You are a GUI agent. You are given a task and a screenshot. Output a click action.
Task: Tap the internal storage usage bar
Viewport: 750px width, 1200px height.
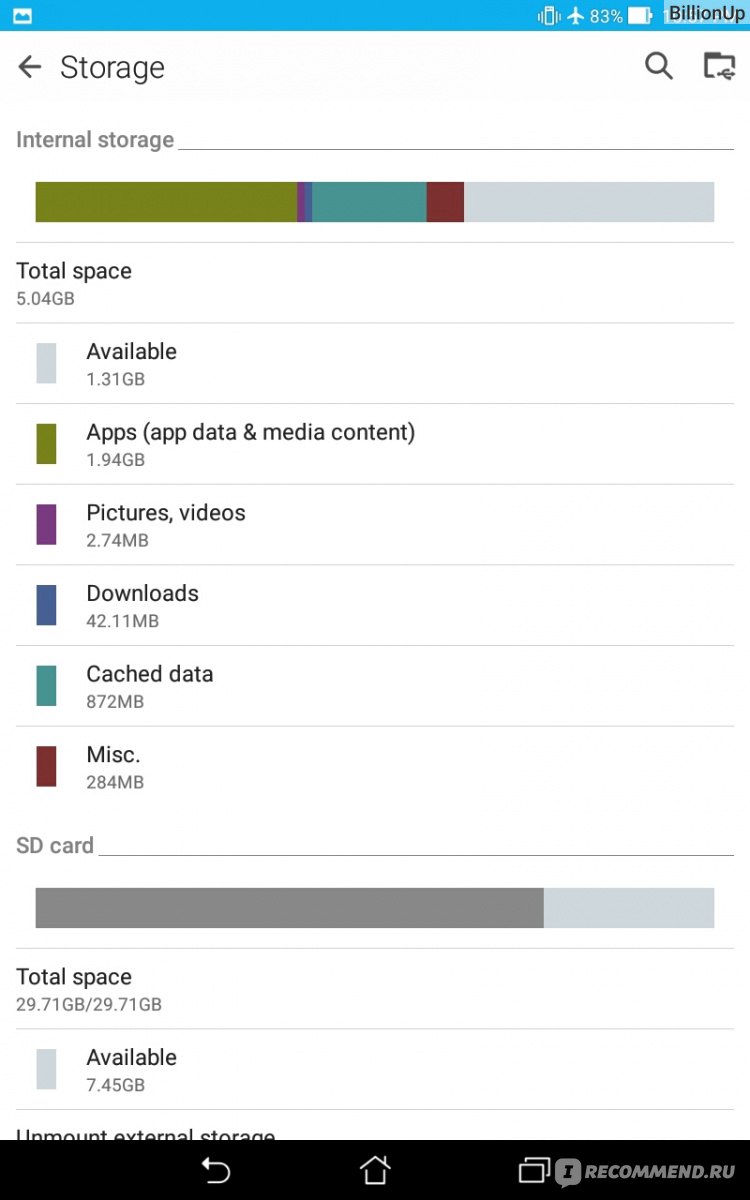375,202
